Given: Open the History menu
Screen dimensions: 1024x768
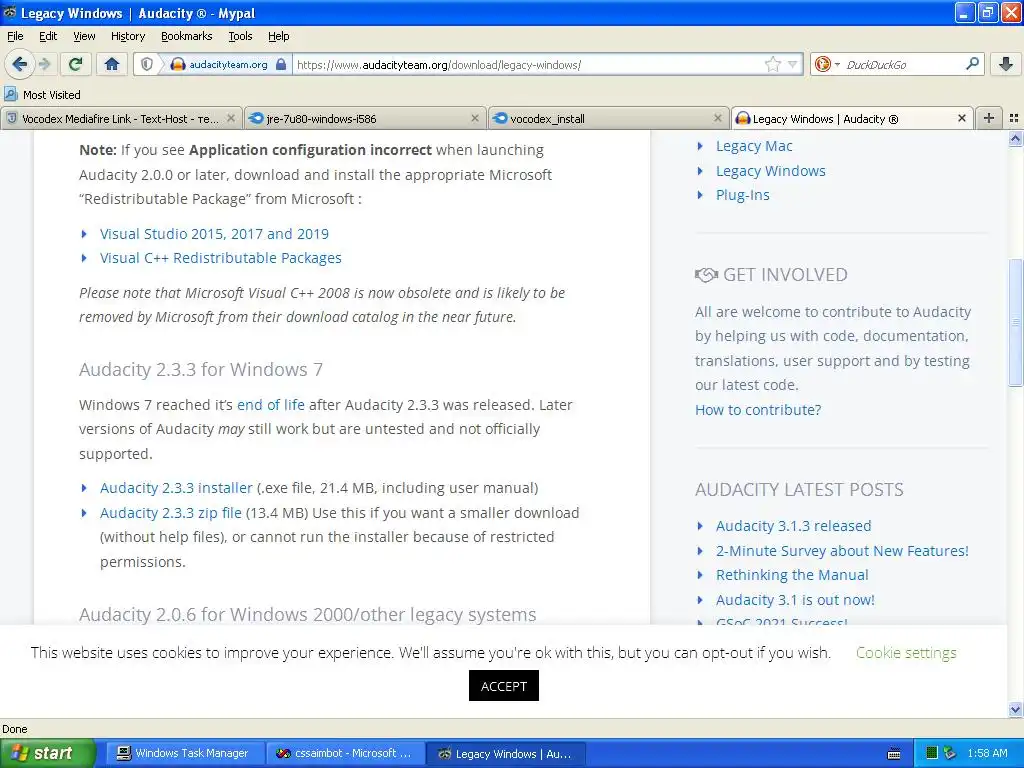Looking at the screenshot, I should pyautogui.click(x=127, y=36).
